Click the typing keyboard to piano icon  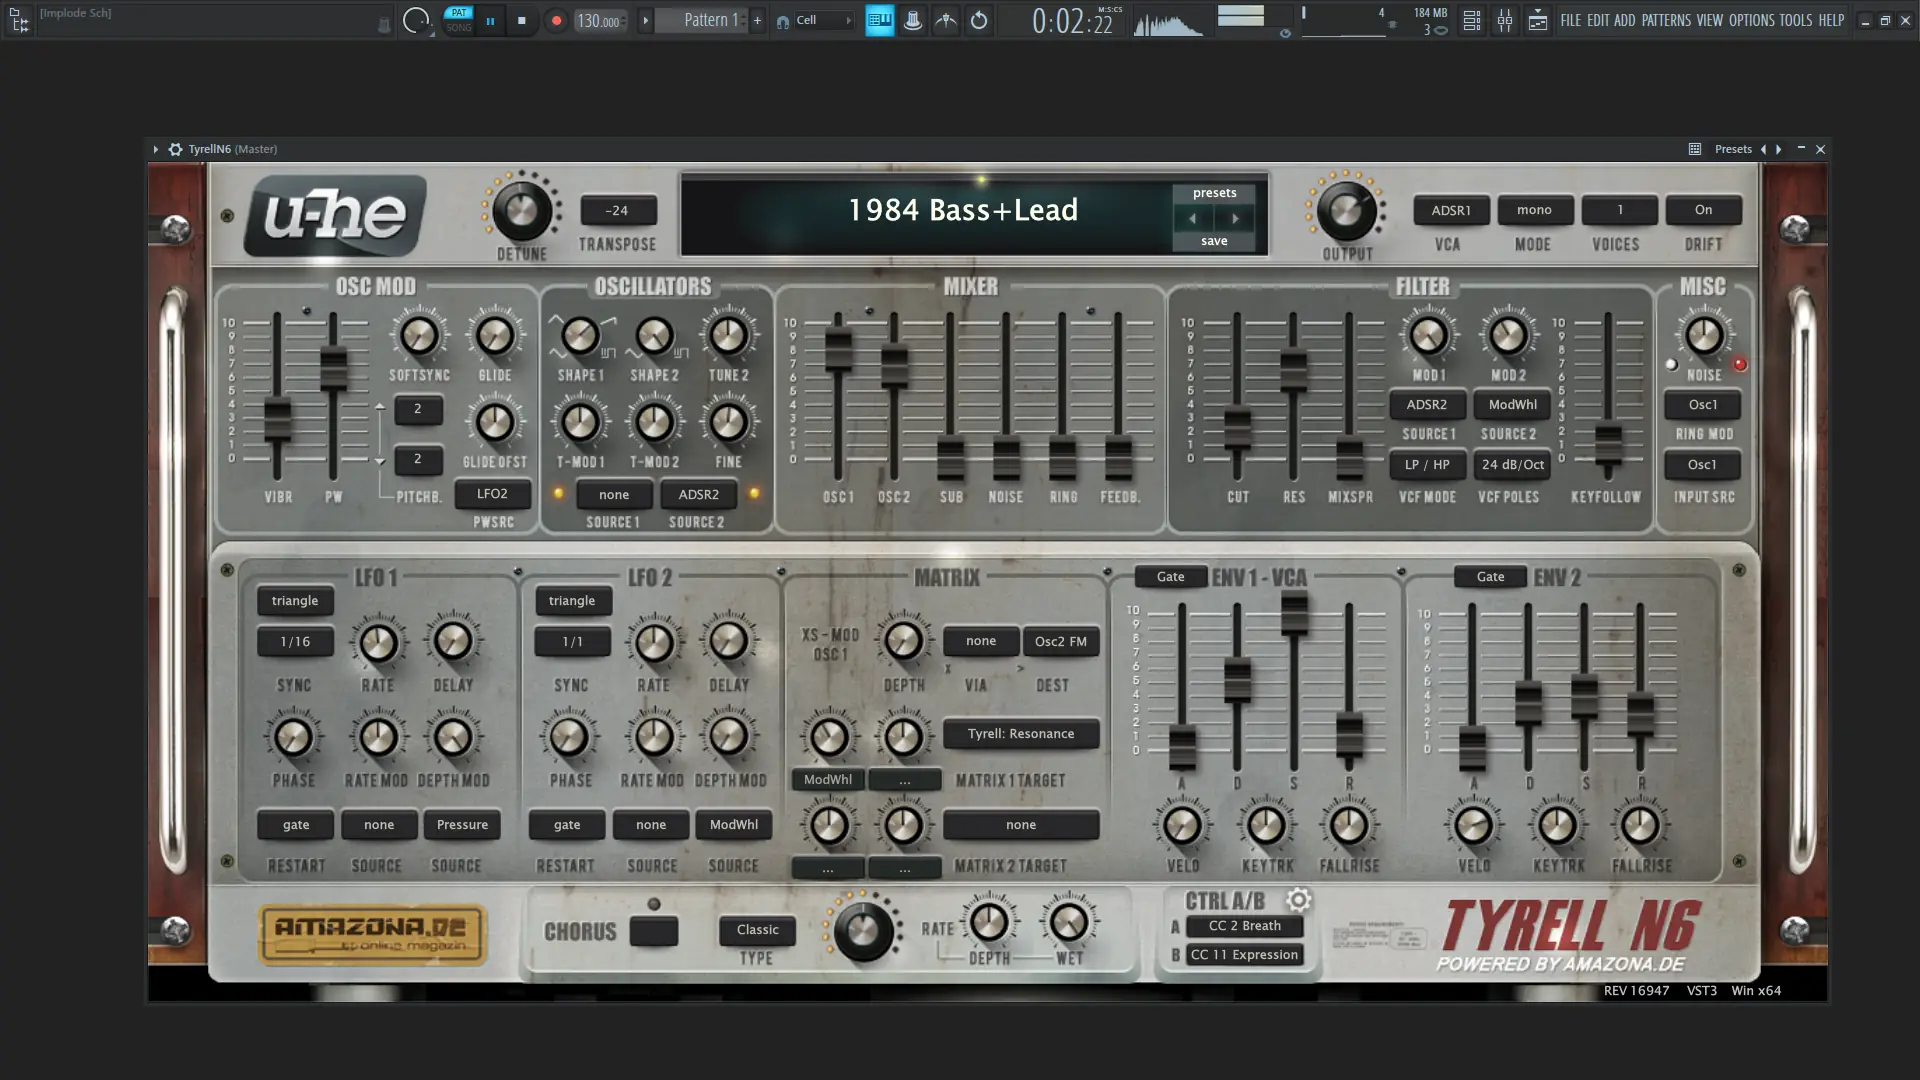pyautogui.click(x=879, y=20)
